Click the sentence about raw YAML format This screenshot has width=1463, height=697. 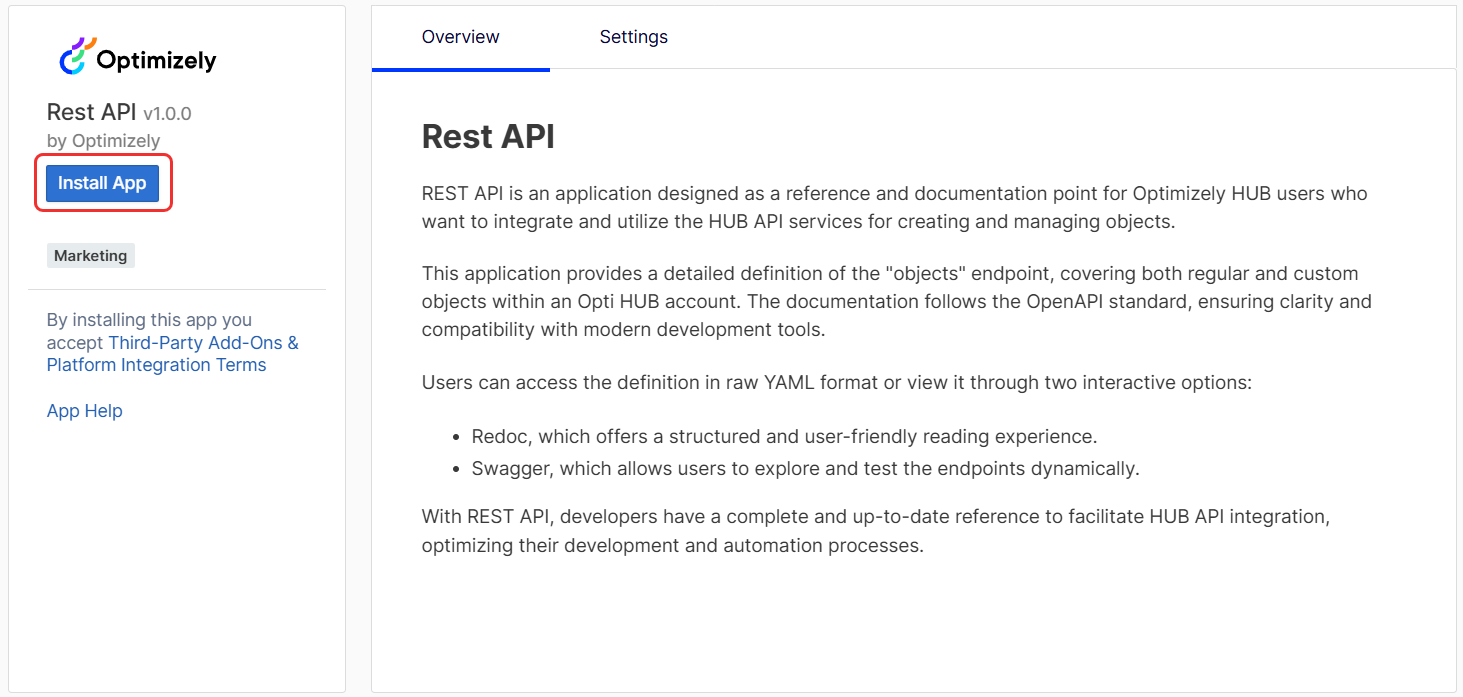(837, 383)
